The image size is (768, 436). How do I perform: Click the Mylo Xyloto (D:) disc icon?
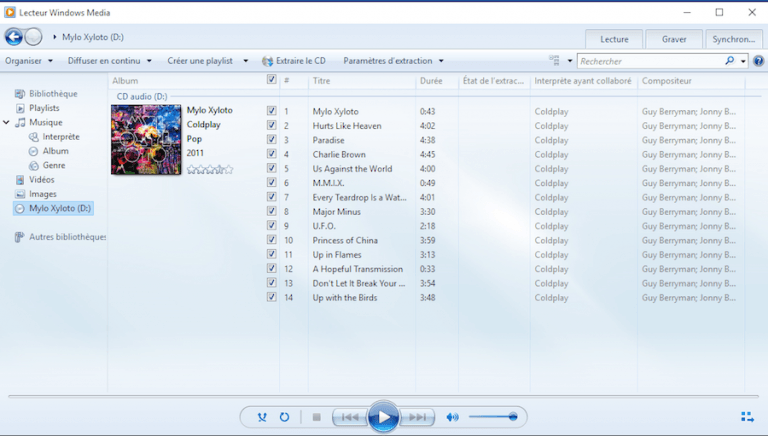click(x=20, y=208)
